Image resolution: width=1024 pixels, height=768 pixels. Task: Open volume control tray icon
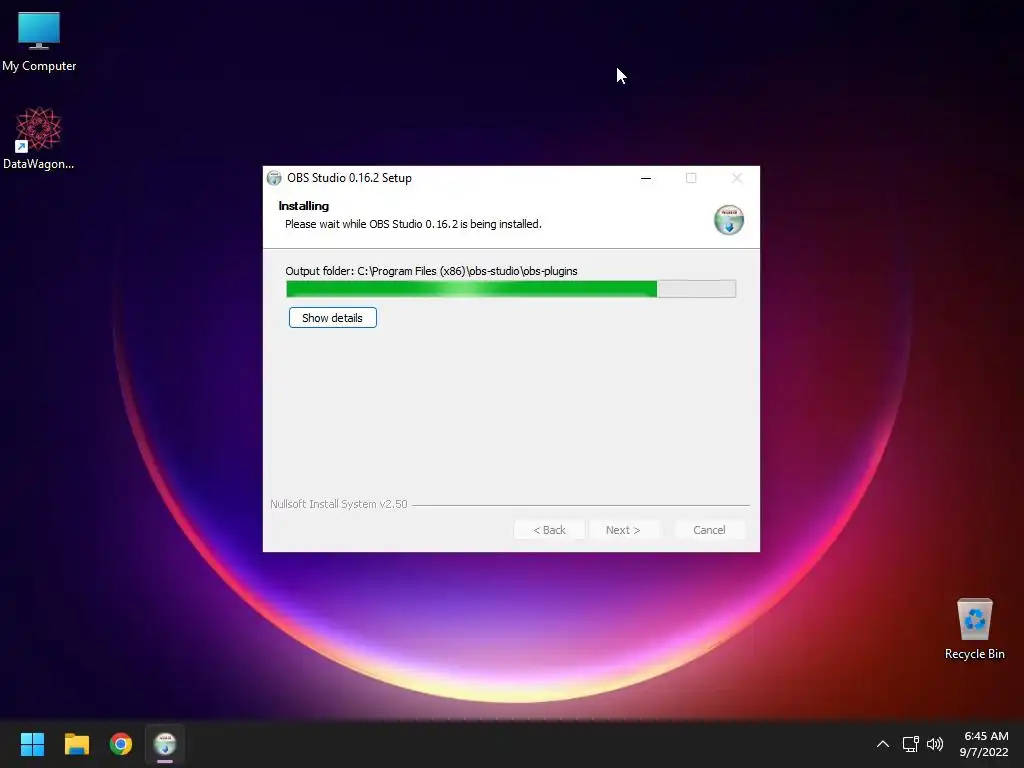click(x=935, y=744)
